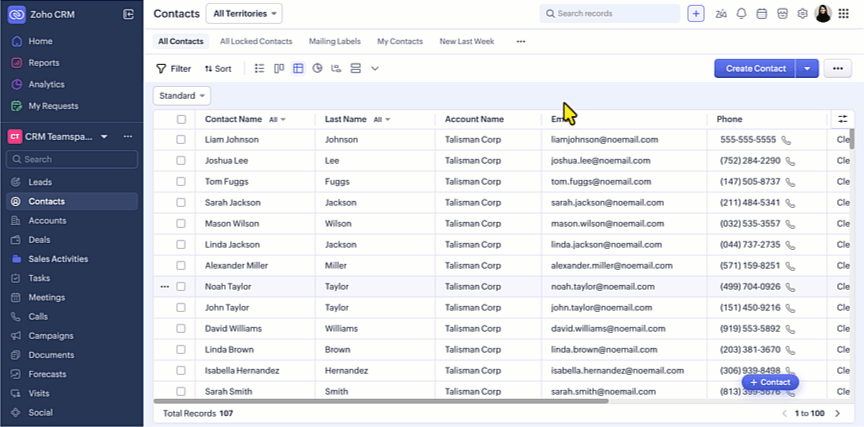Open the calendar icon in top bar
The height and width of the screenshot is (427, 864).
coord(761,14)
